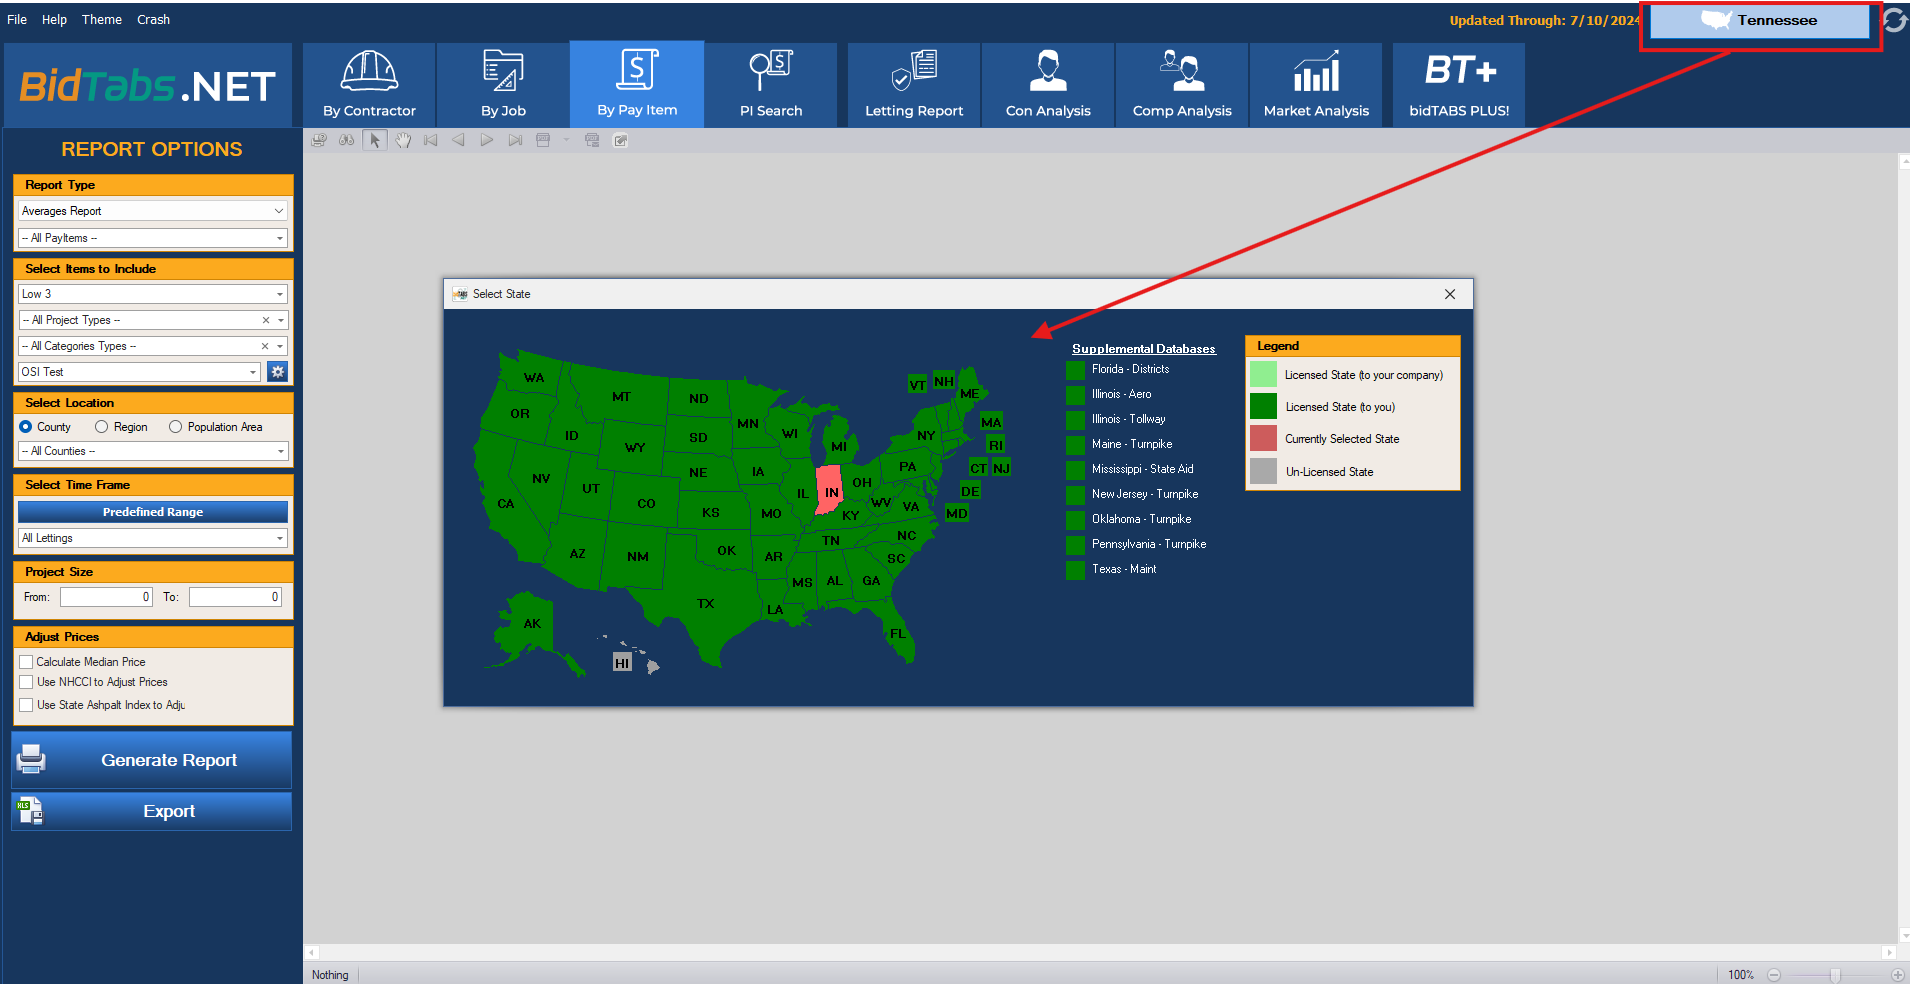Open the By Pay Item section
The height and width of the screenshot is (984, 1910).
(x=637, y=84)
